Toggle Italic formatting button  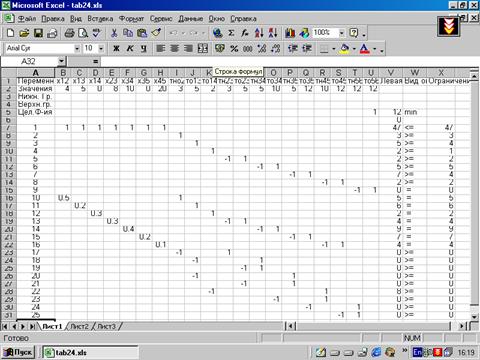point(130,49)
